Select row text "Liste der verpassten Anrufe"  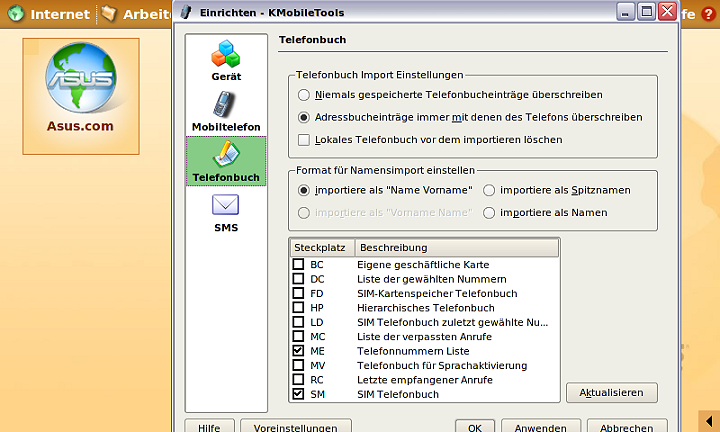(x=424, y=337)
